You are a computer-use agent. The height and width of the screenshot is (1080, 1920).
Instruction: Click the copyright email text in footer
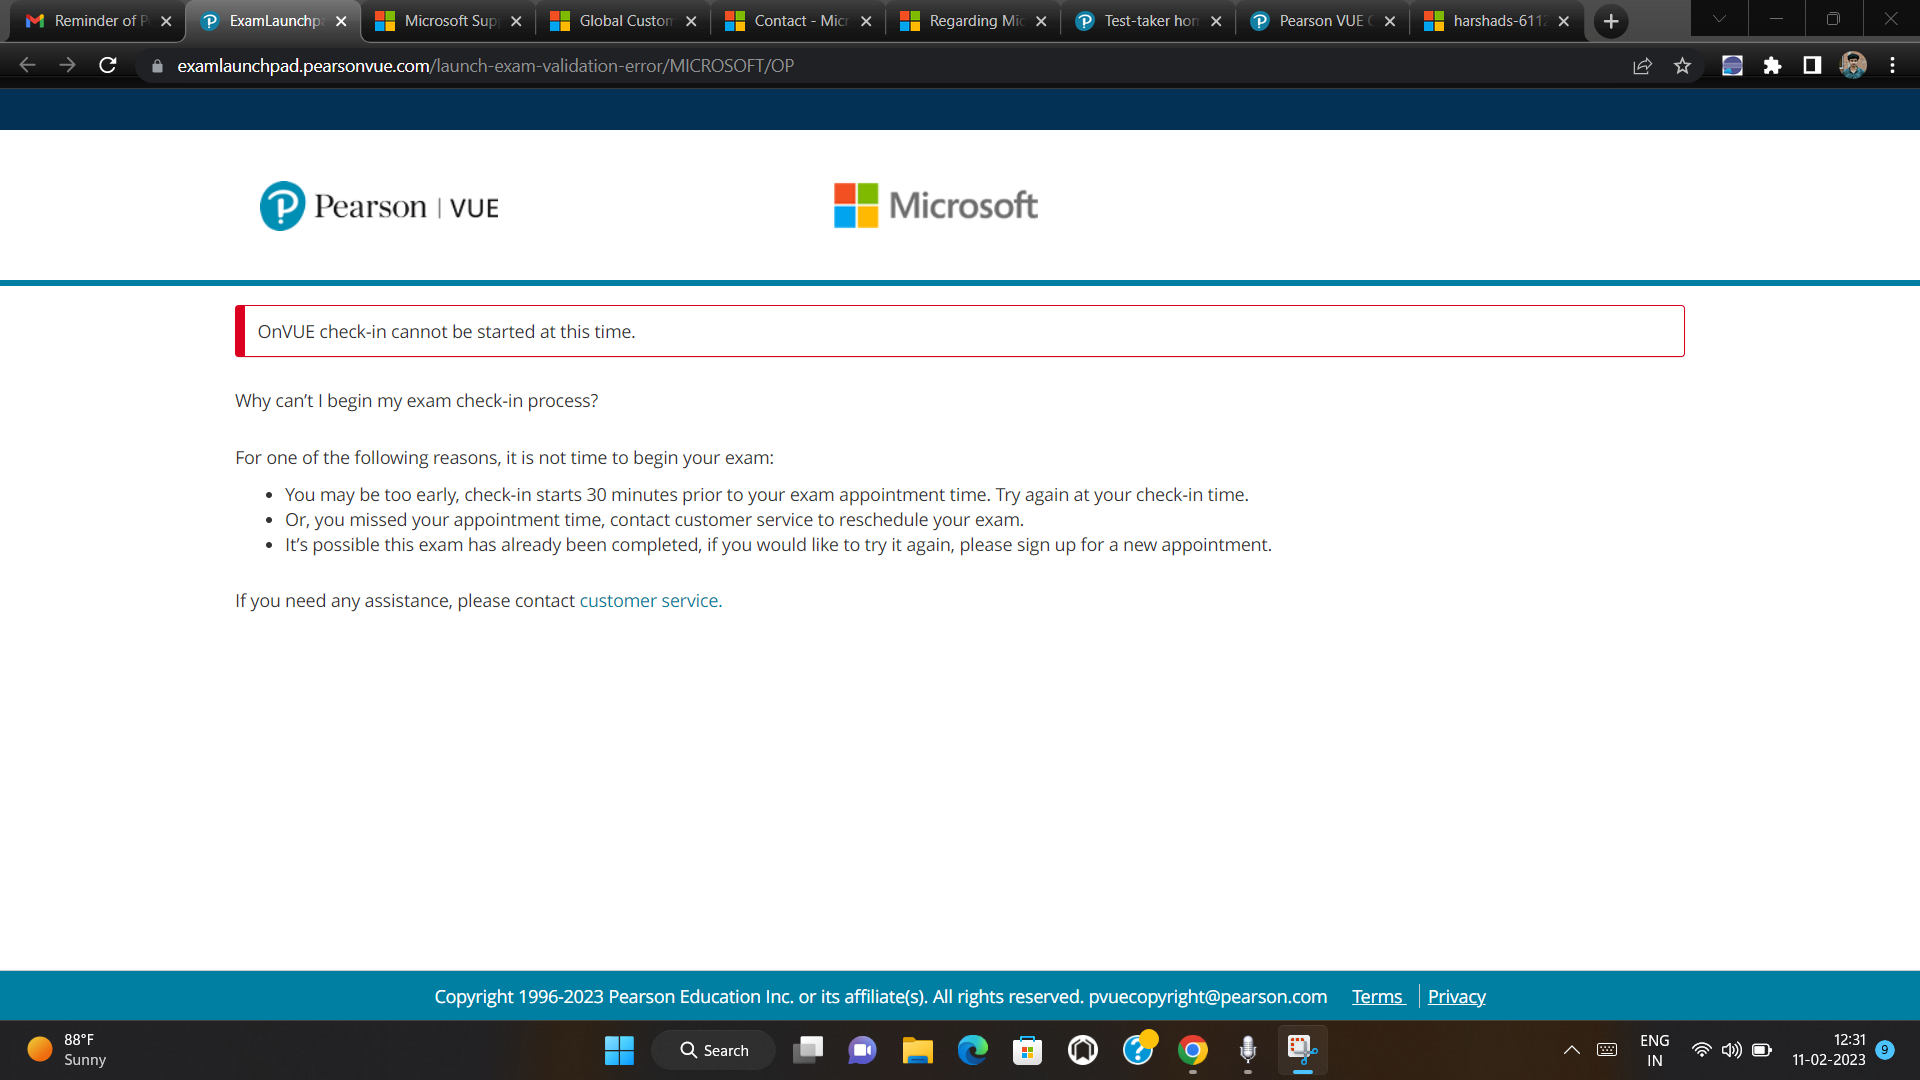pyautogui.click(x=1208, y=996)
